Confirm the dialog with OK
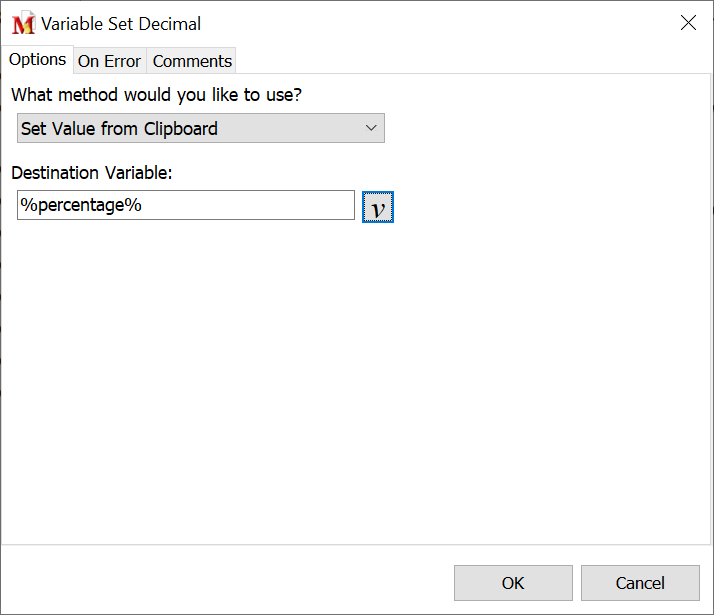 (513, 583)
